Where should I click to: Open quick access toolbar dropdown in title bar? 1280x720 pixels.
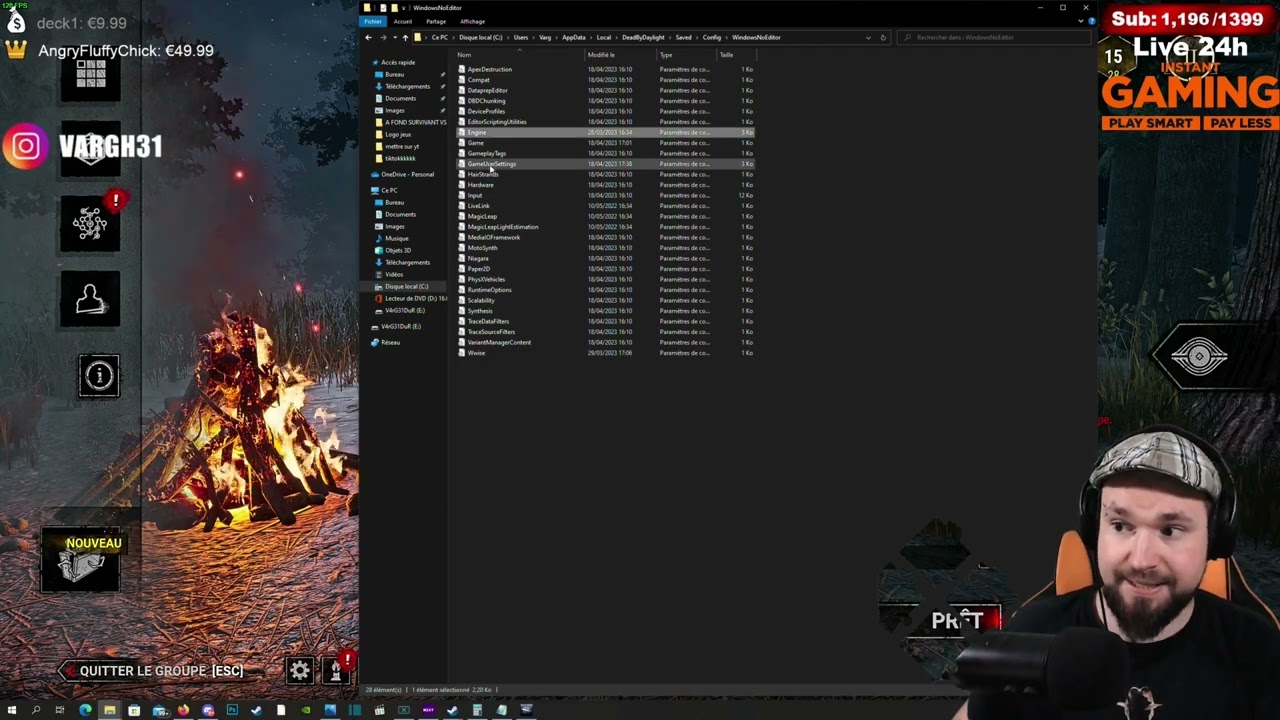click(404, 8)
